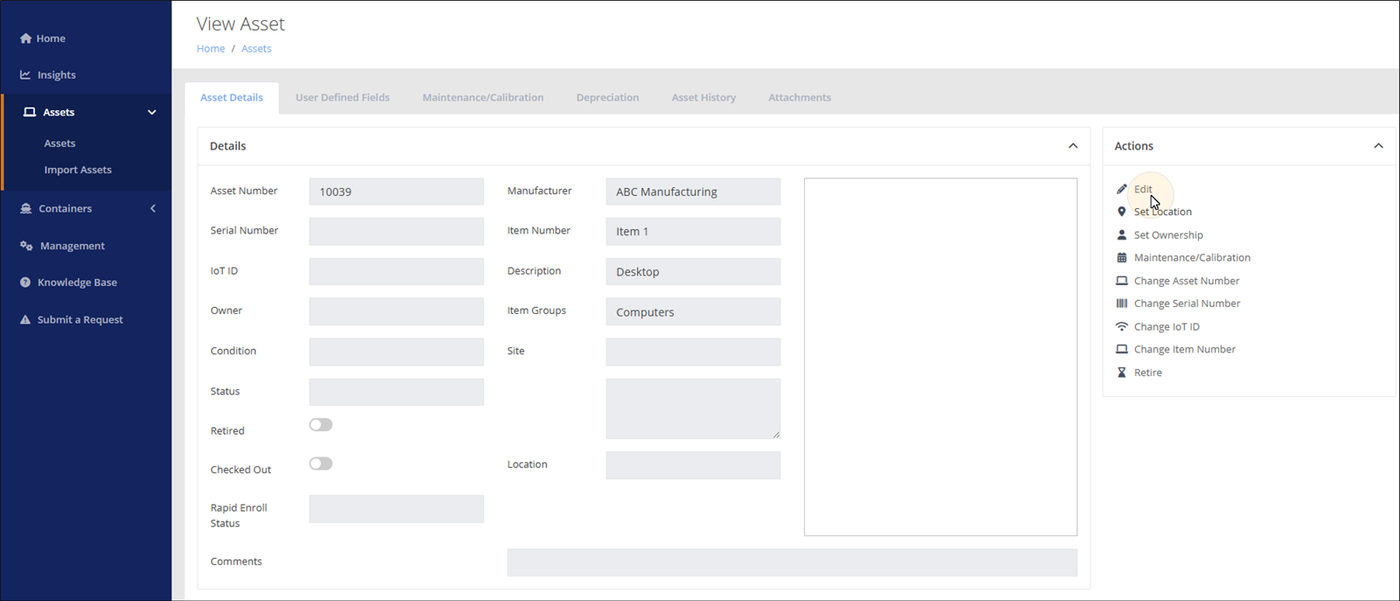Screen dimensions: 1400x601
Task: Open the Asset History tab
Action: coord(704,98)
